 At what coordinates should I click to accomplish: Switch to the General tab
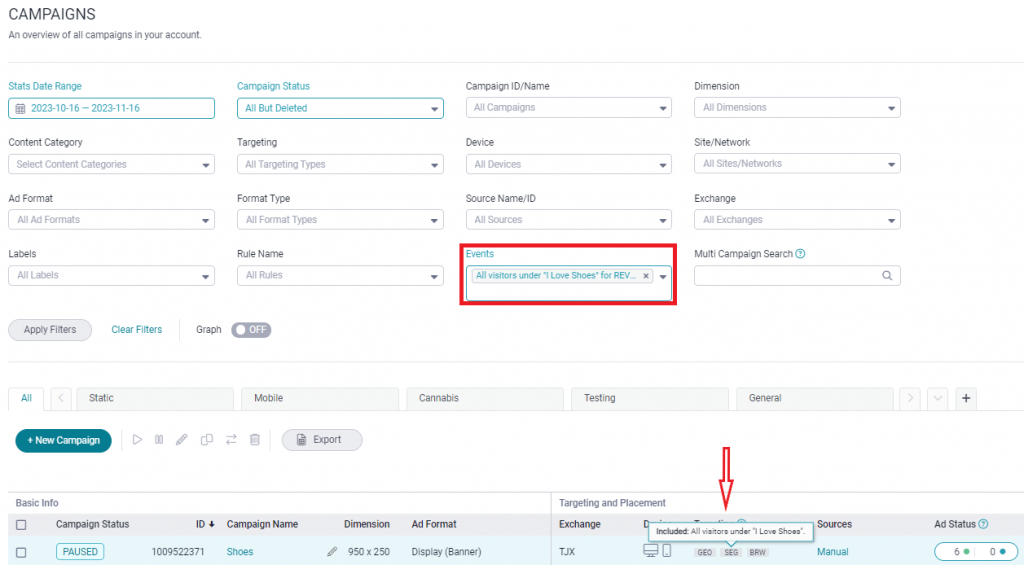click(814, 398)
